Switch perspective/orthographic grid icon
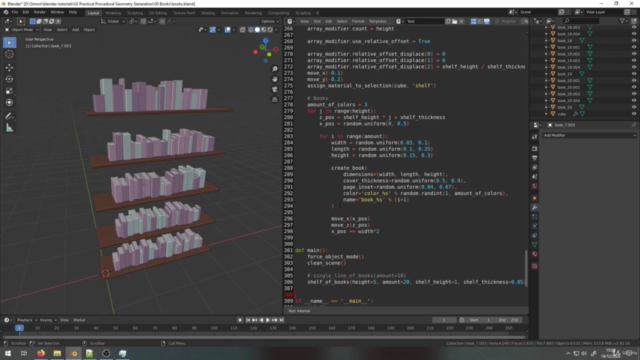 [x=275, y=100]
